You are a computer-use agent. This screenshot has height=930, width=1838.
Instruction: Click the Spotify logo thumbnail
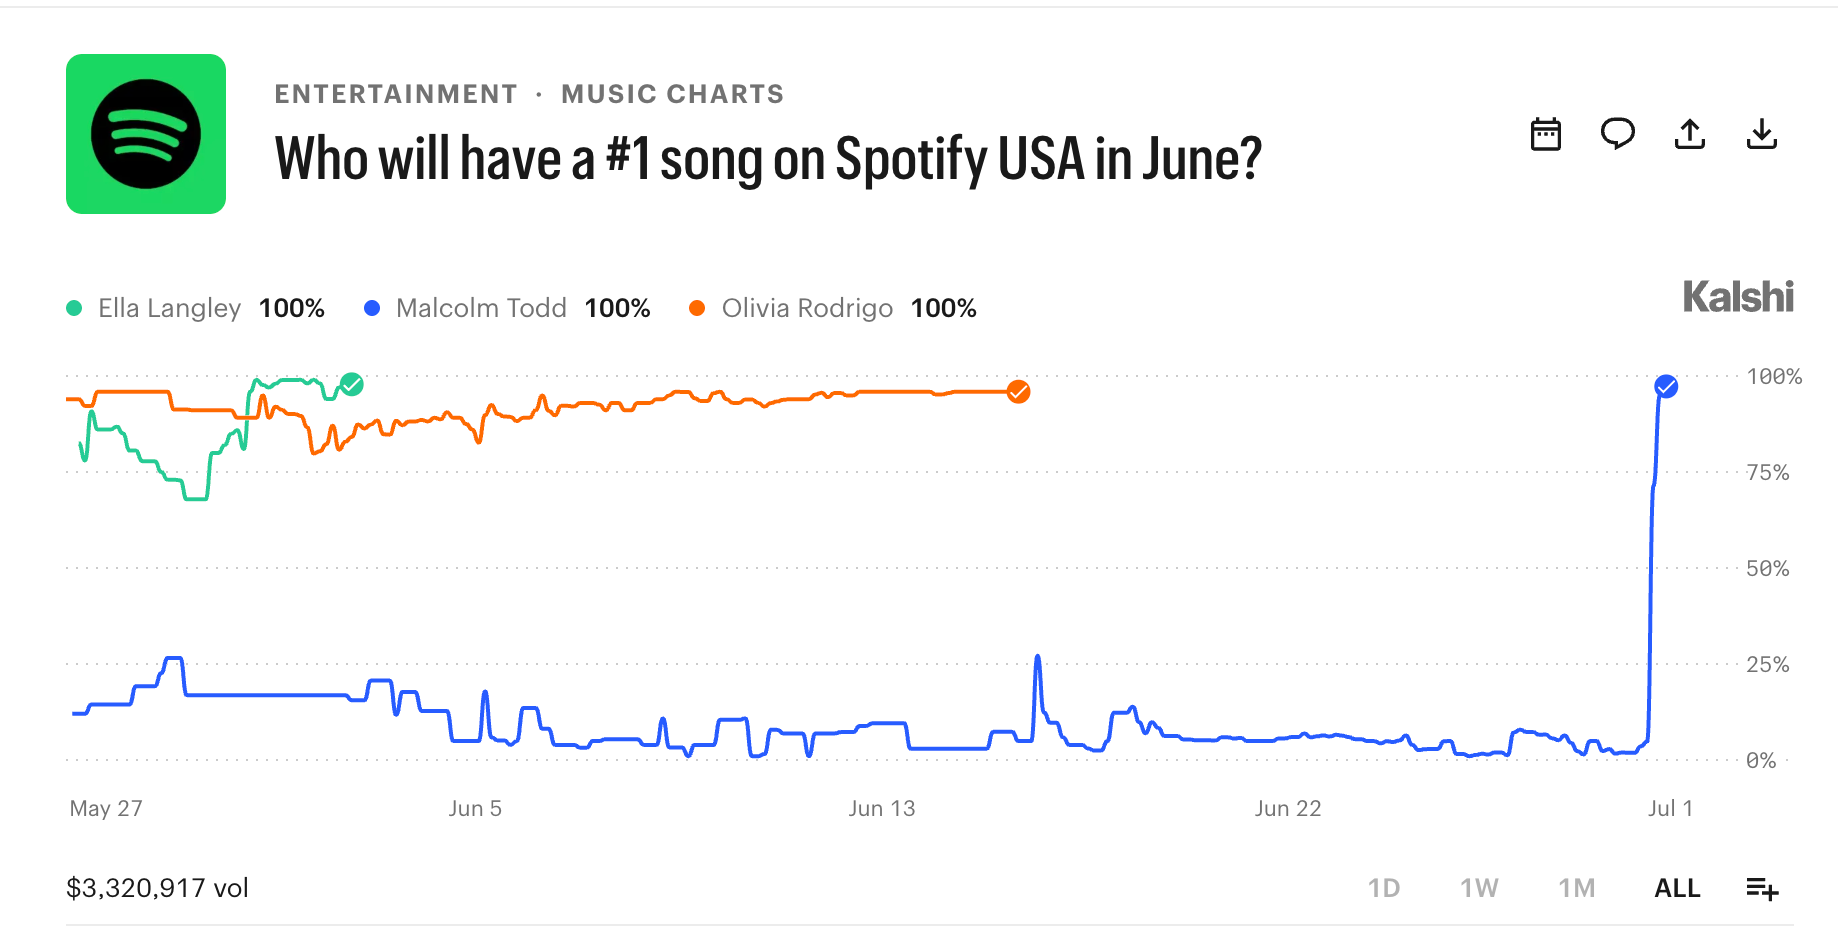click(146, 134)
